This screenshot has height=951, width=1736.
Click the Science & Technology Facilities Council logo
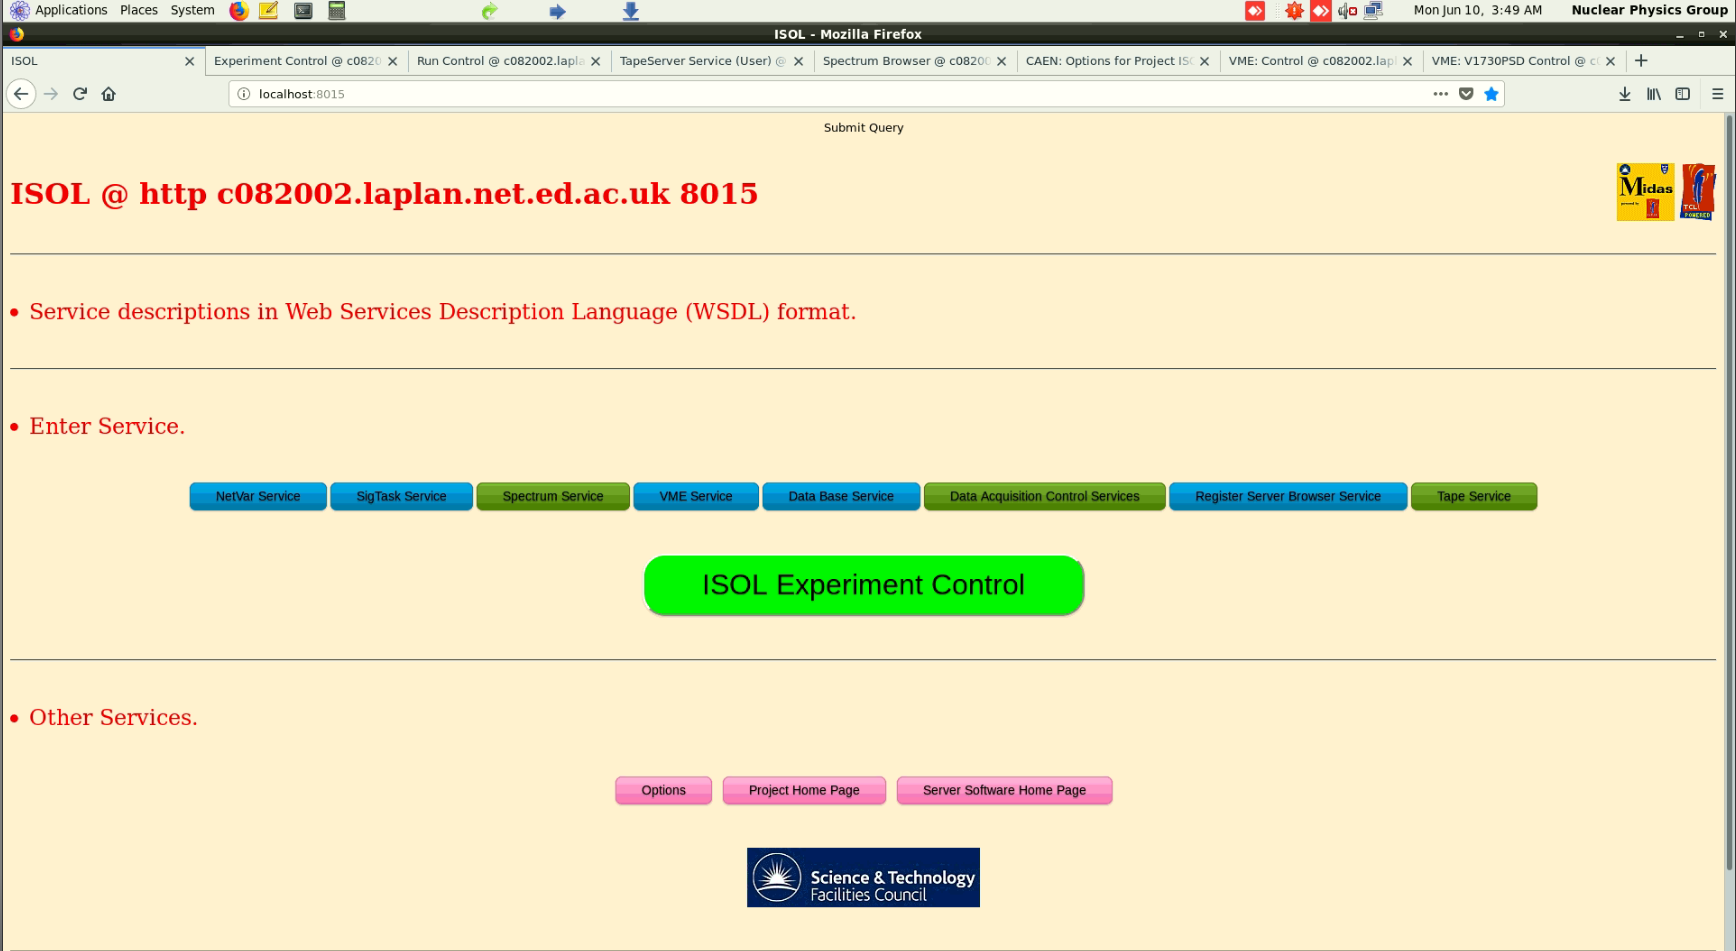[863, 878]
